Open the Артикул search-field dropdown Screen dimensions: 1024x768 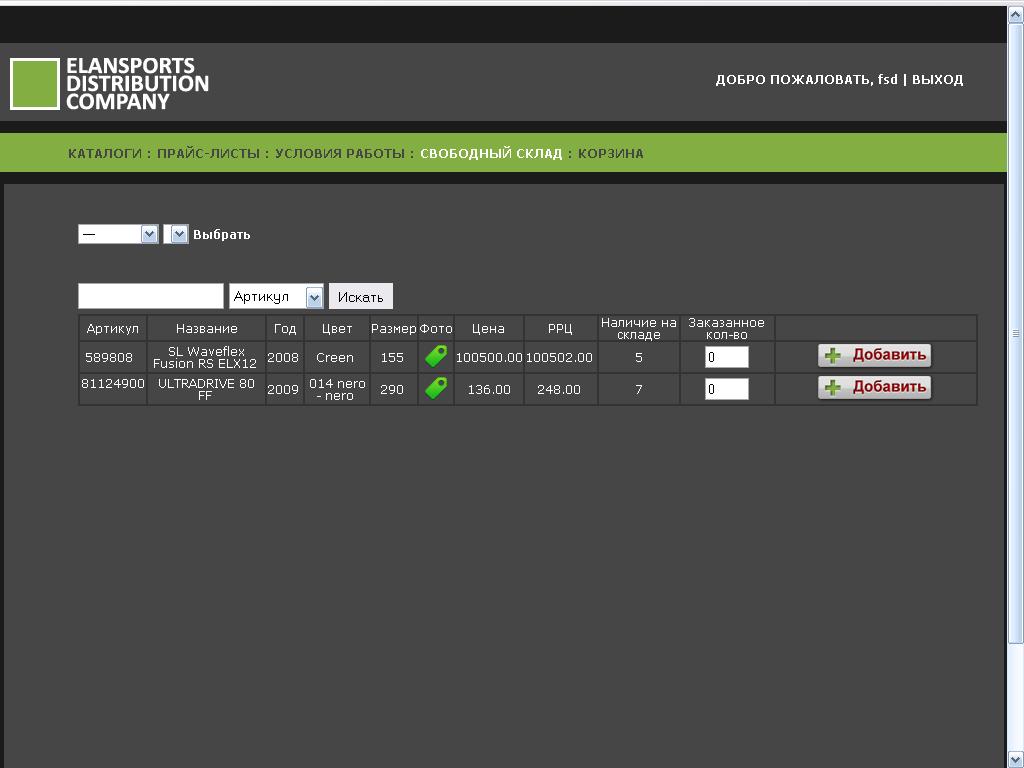tap(276, 296)
